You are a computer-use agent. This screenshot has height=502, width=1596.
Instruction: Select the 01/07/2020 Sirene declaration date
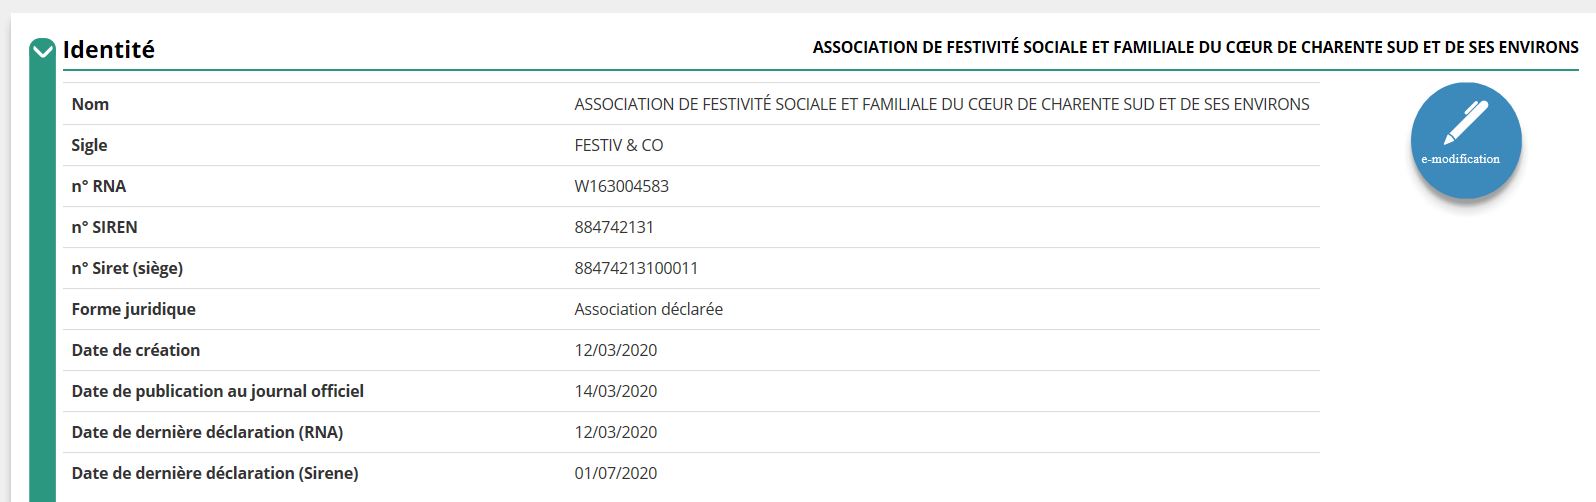coord(615,473)
